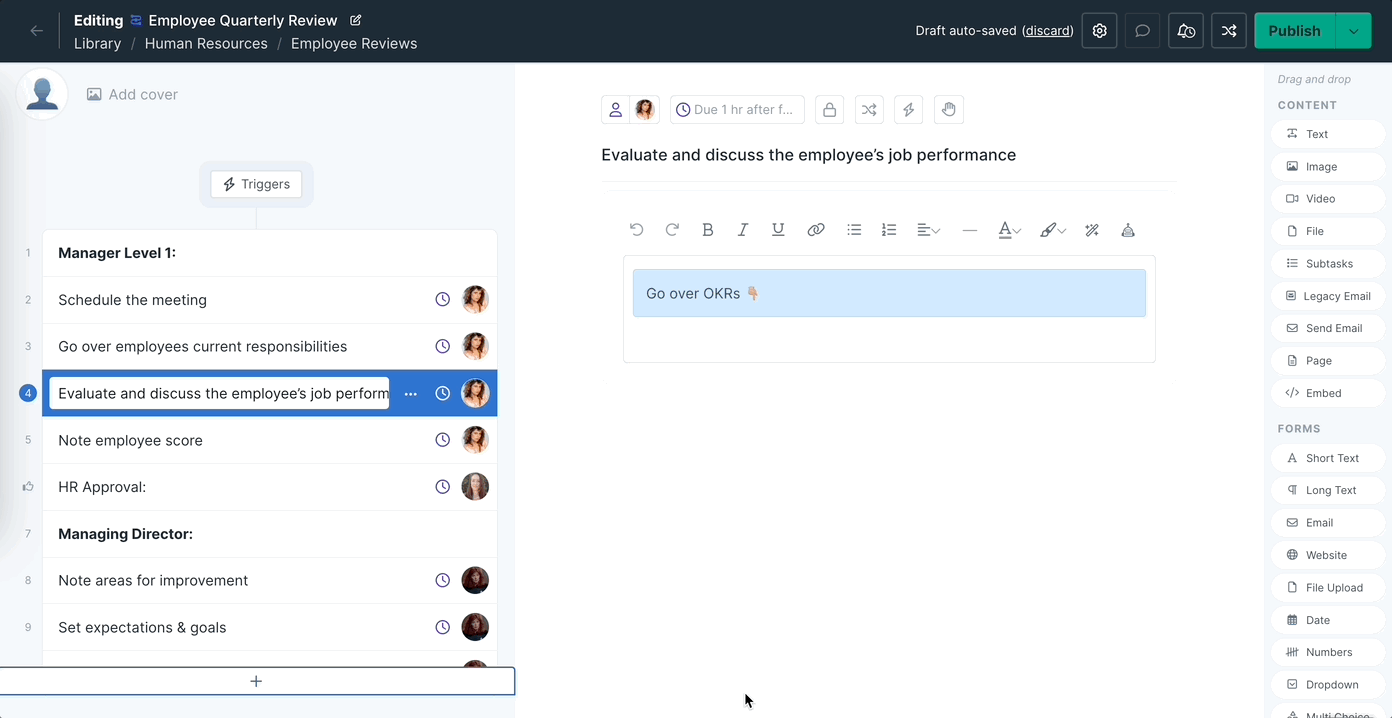Toggle bold formatting
This screenshot has height=718, width=1392.
(x=708, y=230)
